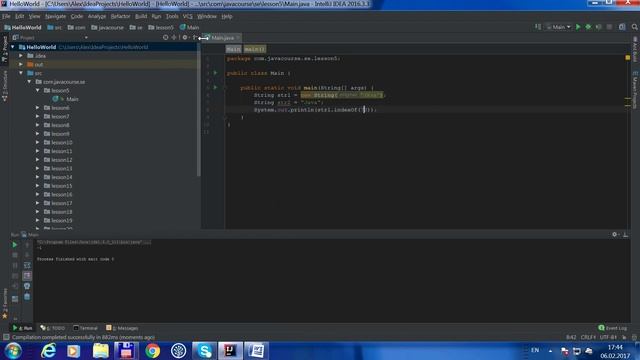Clear All output with the trash icon
This screenshot has width=640, height=360.
click(27, 297)
